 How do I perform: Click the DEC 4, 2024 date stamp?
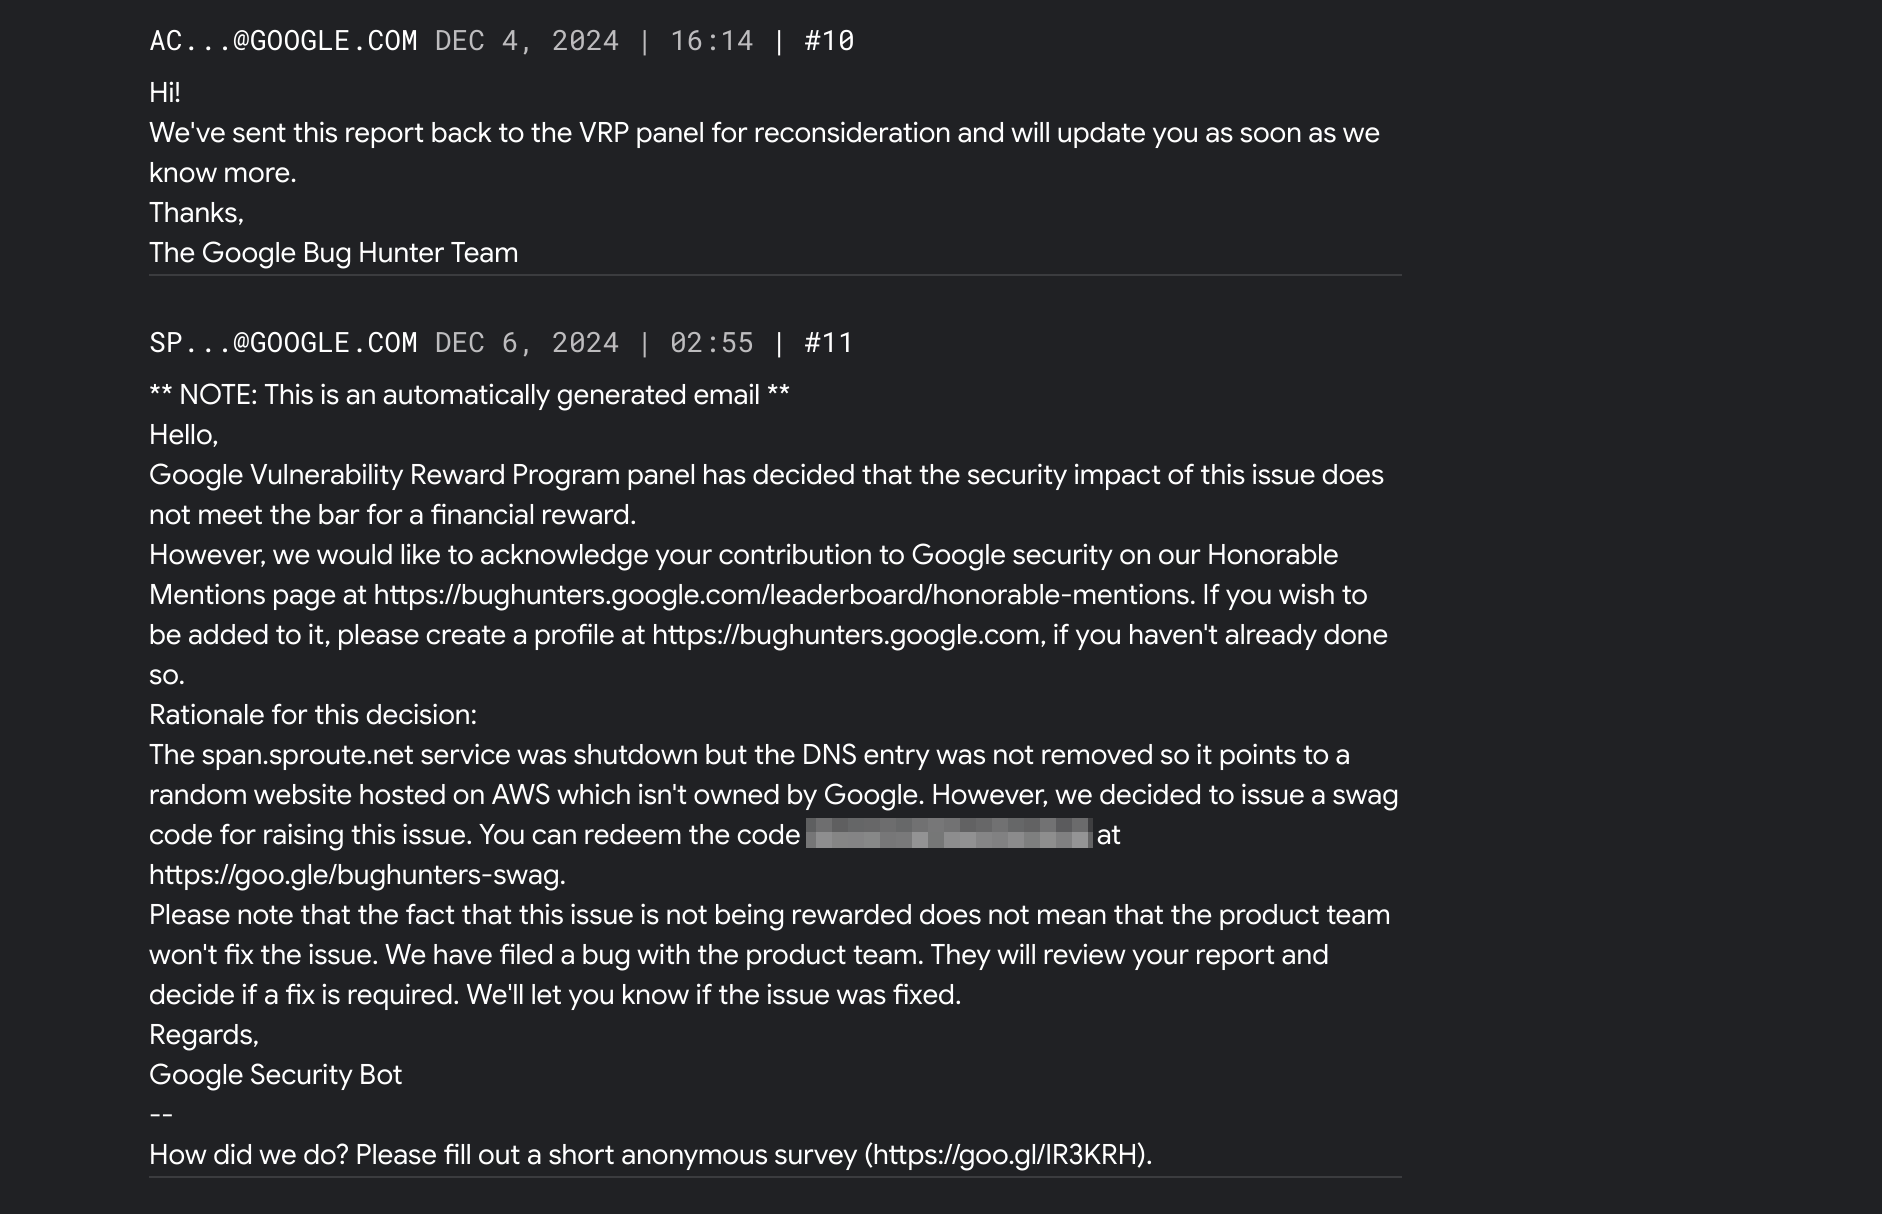[527, 41]
